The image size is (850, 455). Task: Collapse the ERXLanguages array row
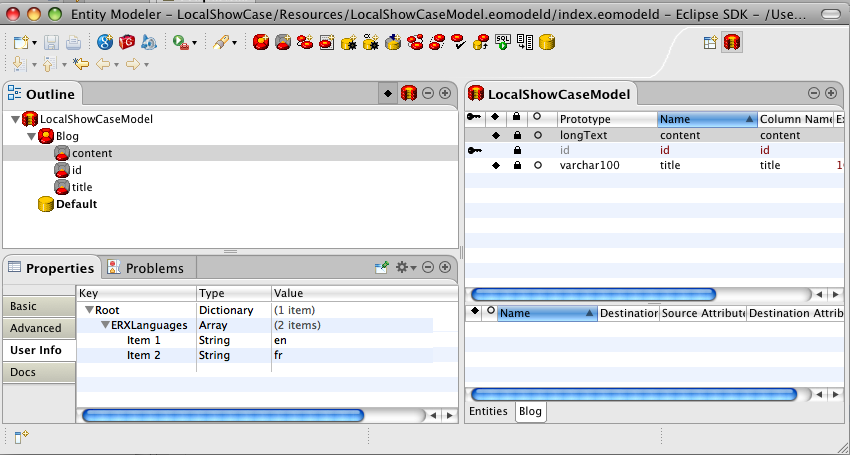tap(105, 325)
